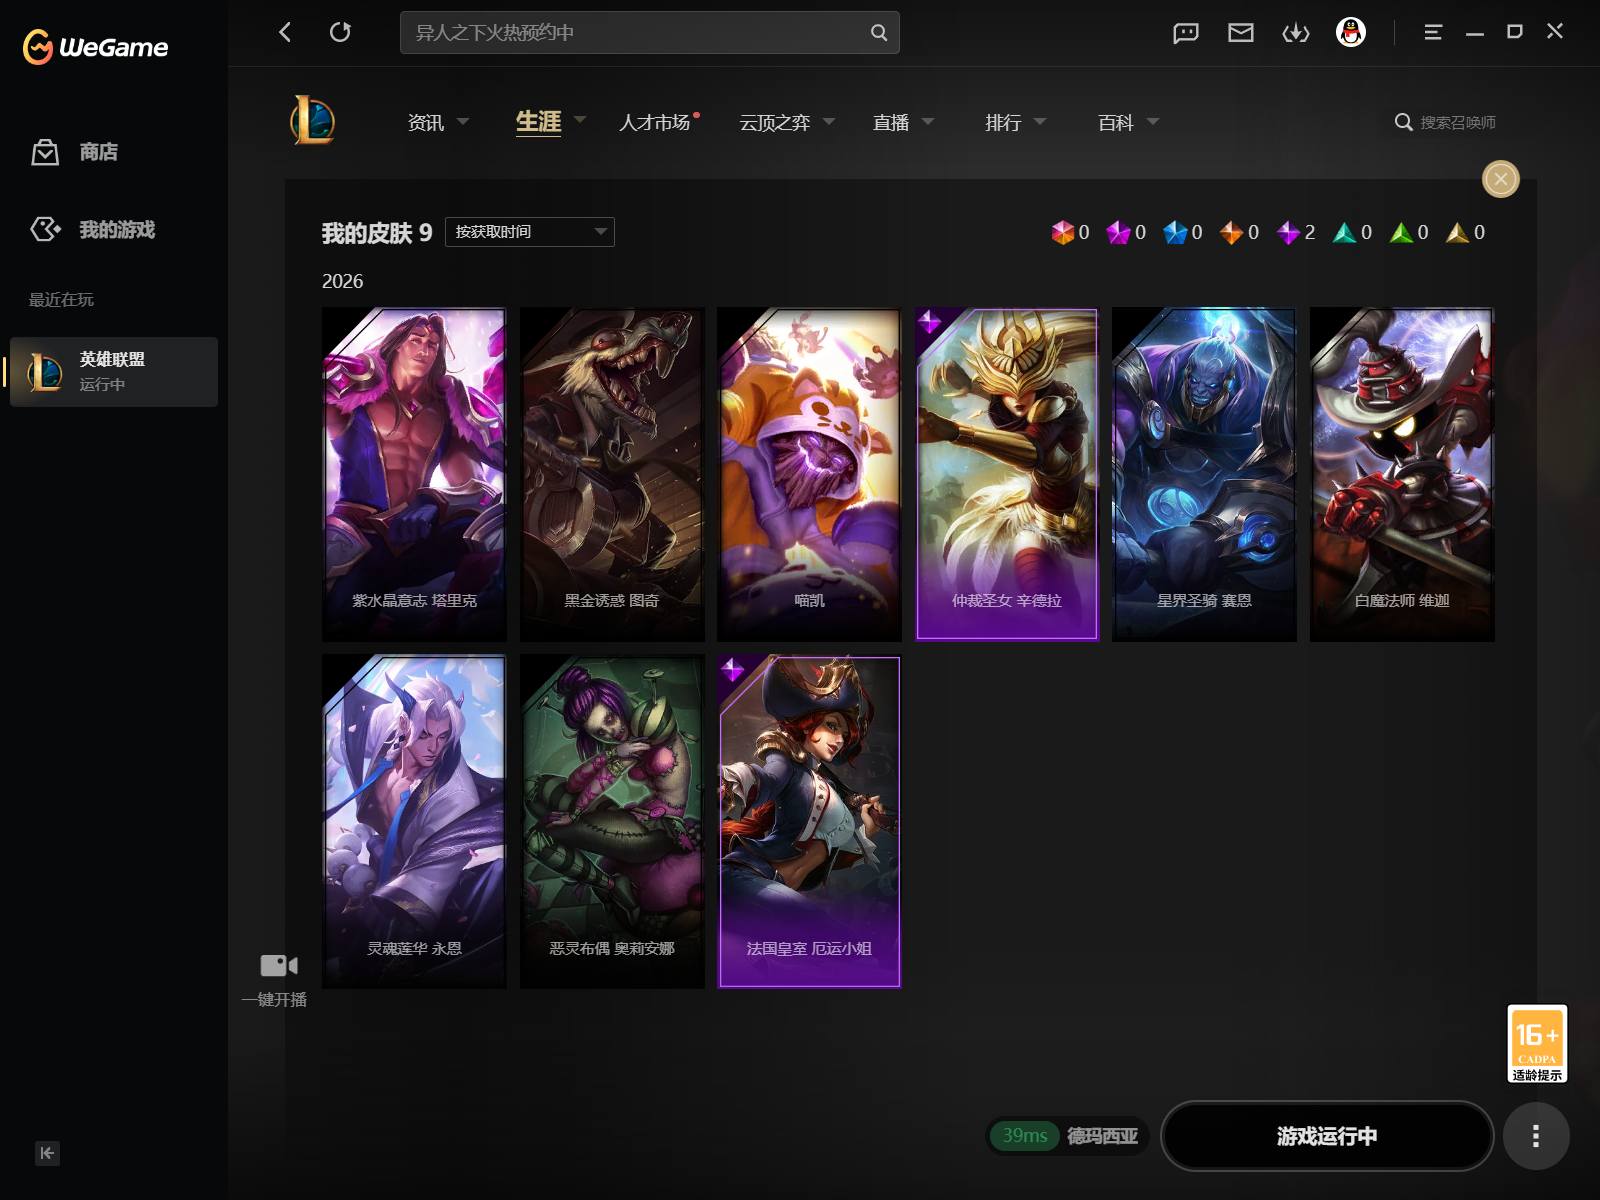Close the skins panel with gold X
This screenshot has width=1600, height=1200.
(1501, 179)
